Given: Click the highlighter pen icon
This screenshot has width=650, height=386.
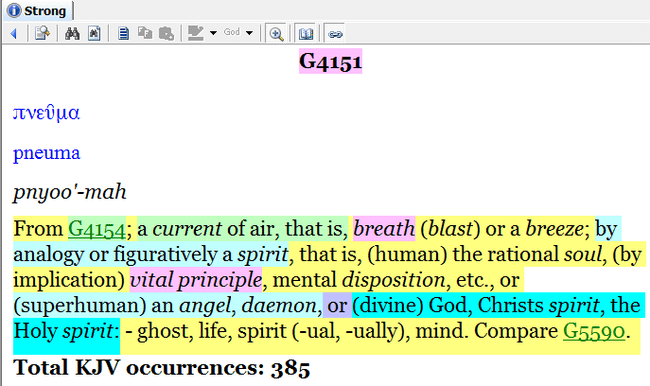Looking at the screenshot, I should click(196, 33).
